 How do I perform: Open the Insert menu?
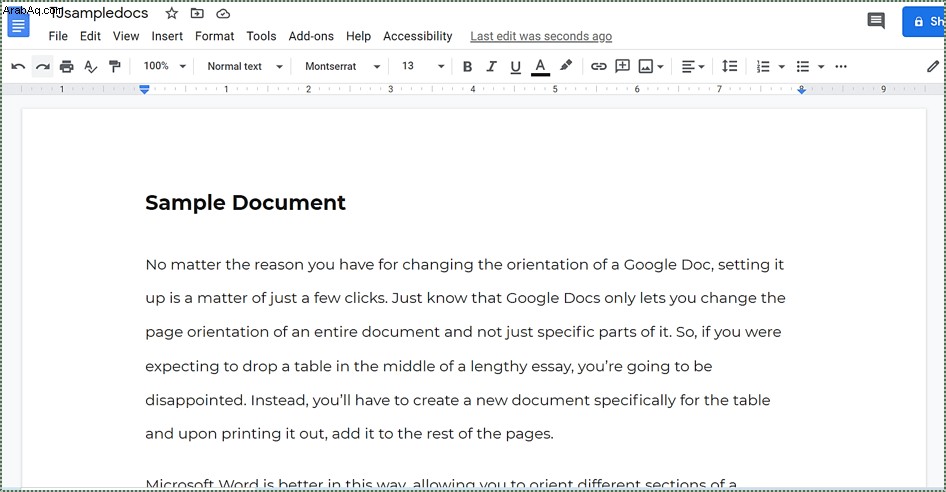coord(167,36)
